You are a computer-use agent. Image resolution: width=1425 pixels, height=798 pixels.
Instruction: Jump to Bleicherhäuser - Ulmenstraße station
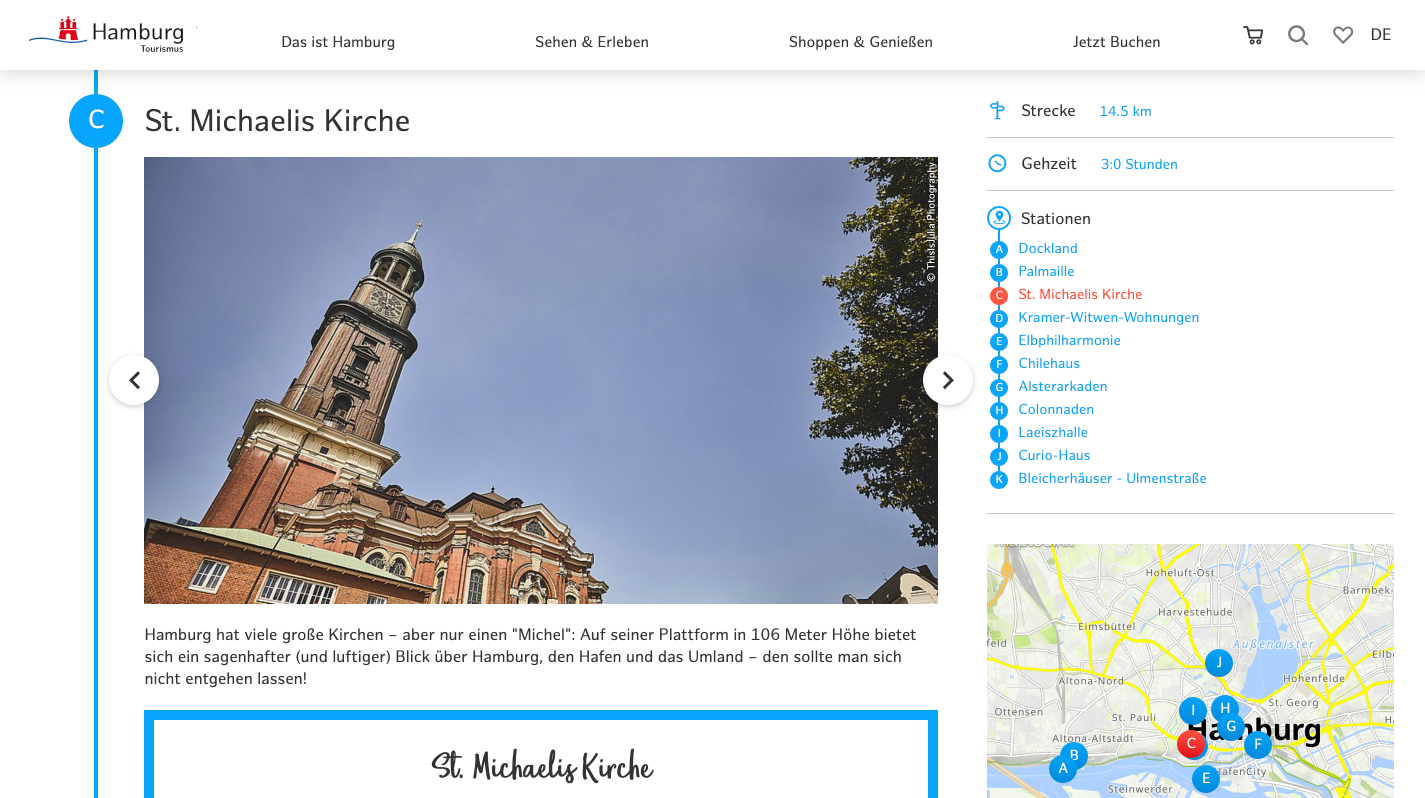[x=1112, y=478]
